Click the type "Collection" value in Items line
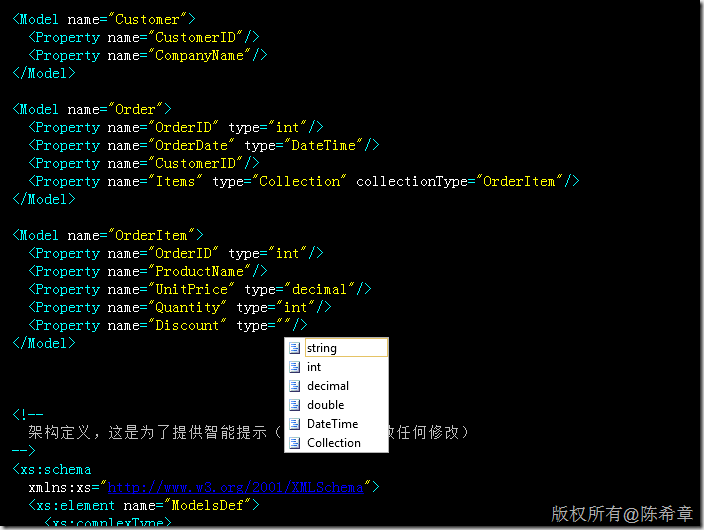Screen dimensions: 704x530 (x=299, y=181)
